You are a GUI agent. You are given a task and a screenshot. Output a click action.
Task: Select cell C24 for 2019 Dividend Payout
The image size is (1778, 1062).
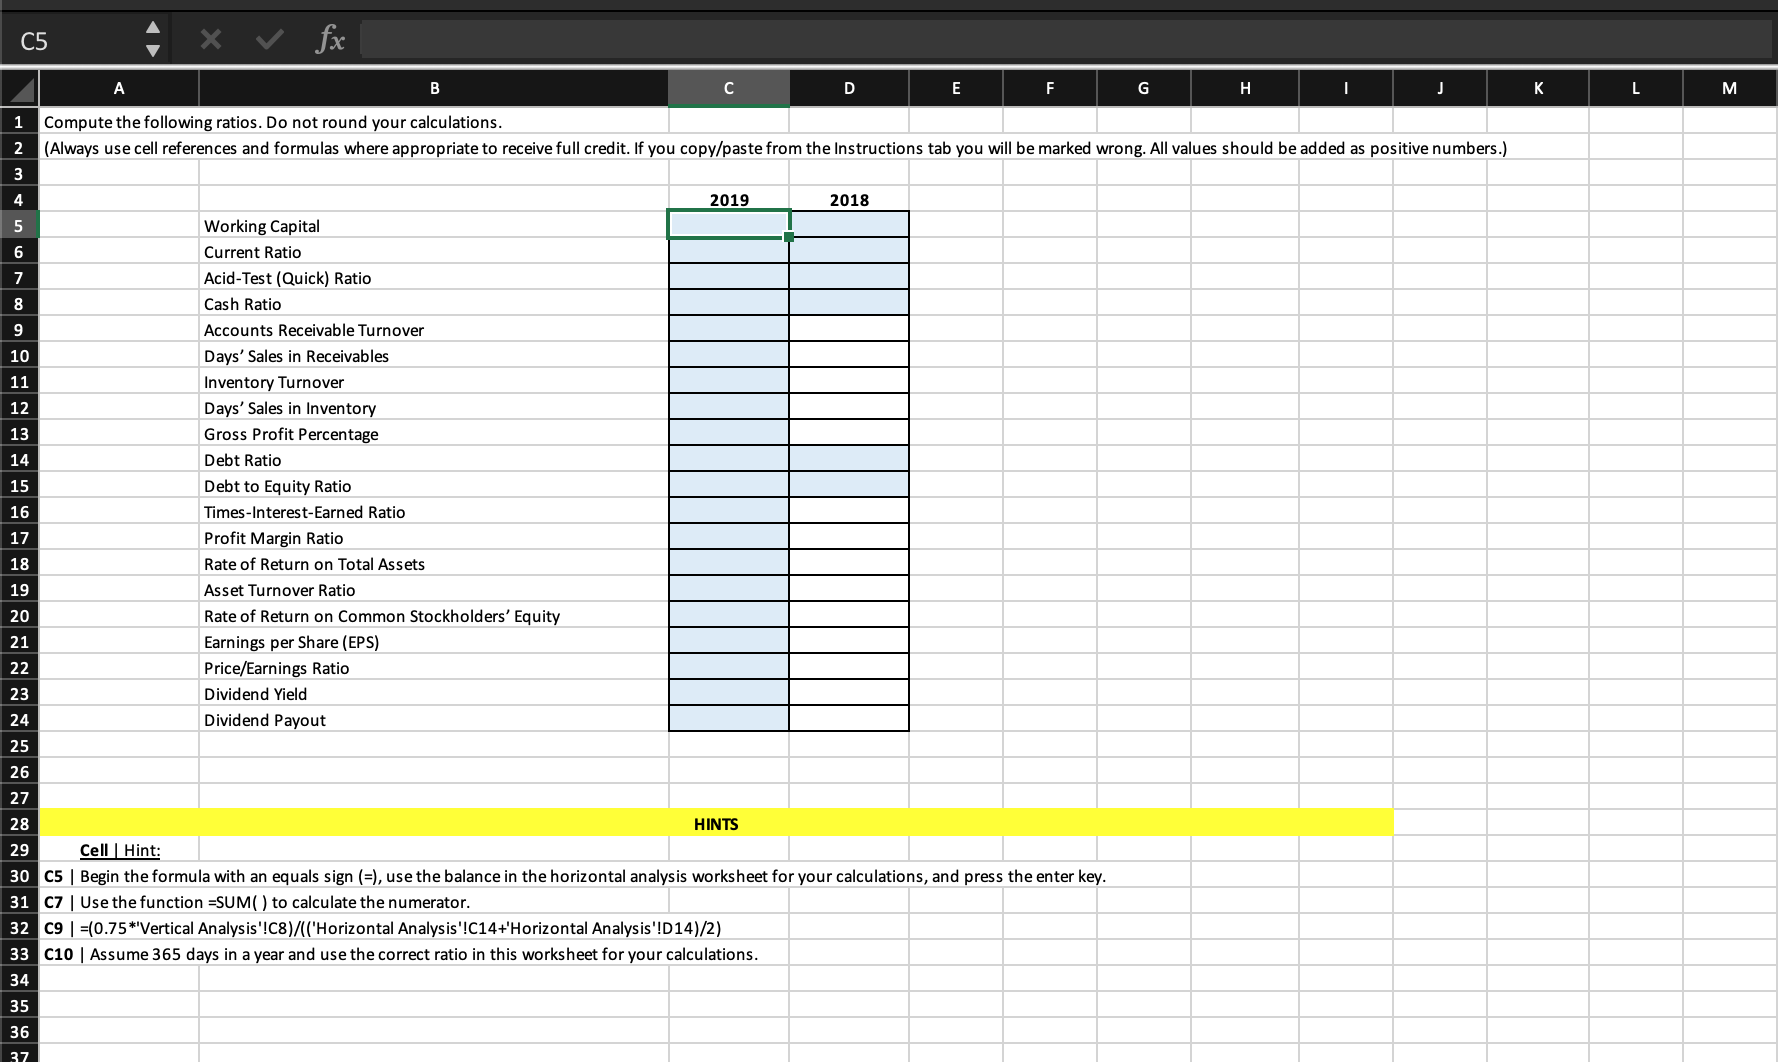[x=729, y=720]
